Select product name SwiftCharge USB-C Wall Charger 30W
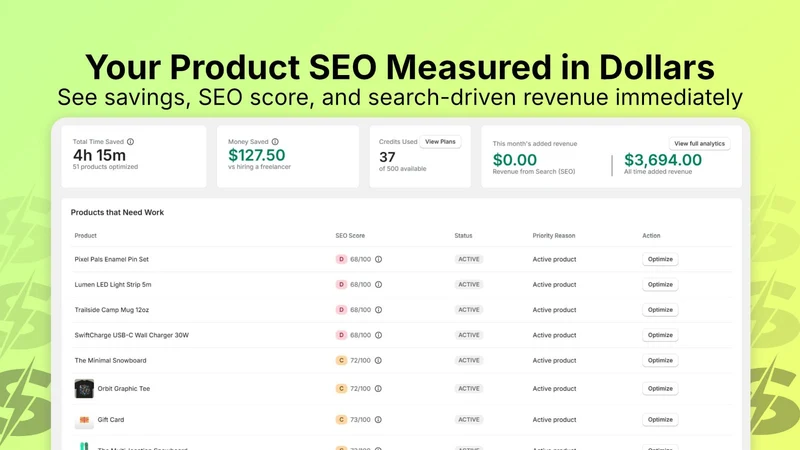Image resolution: width=800 pixels, height=450 pixels. pos(132,335)
